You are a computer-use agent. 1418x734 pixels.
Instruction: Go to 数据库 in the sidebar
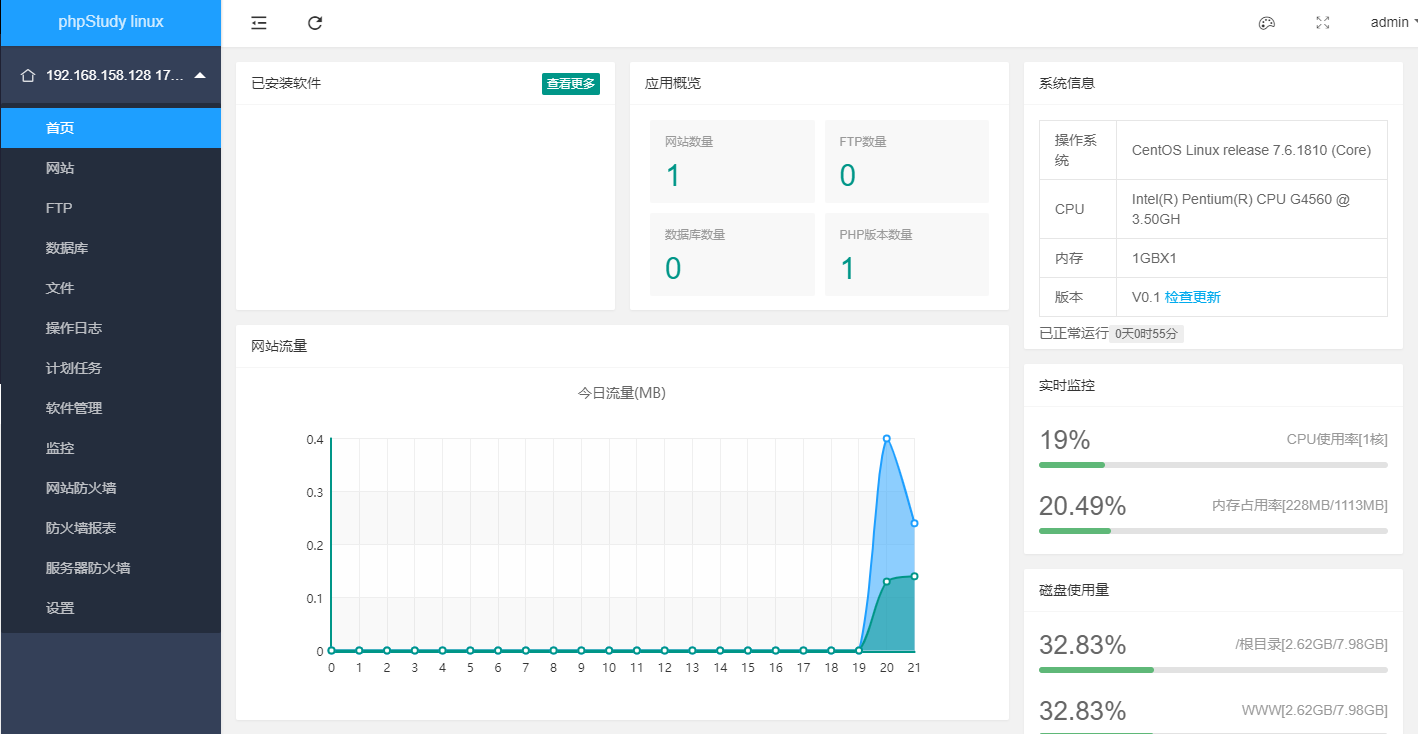click(67, 248)
